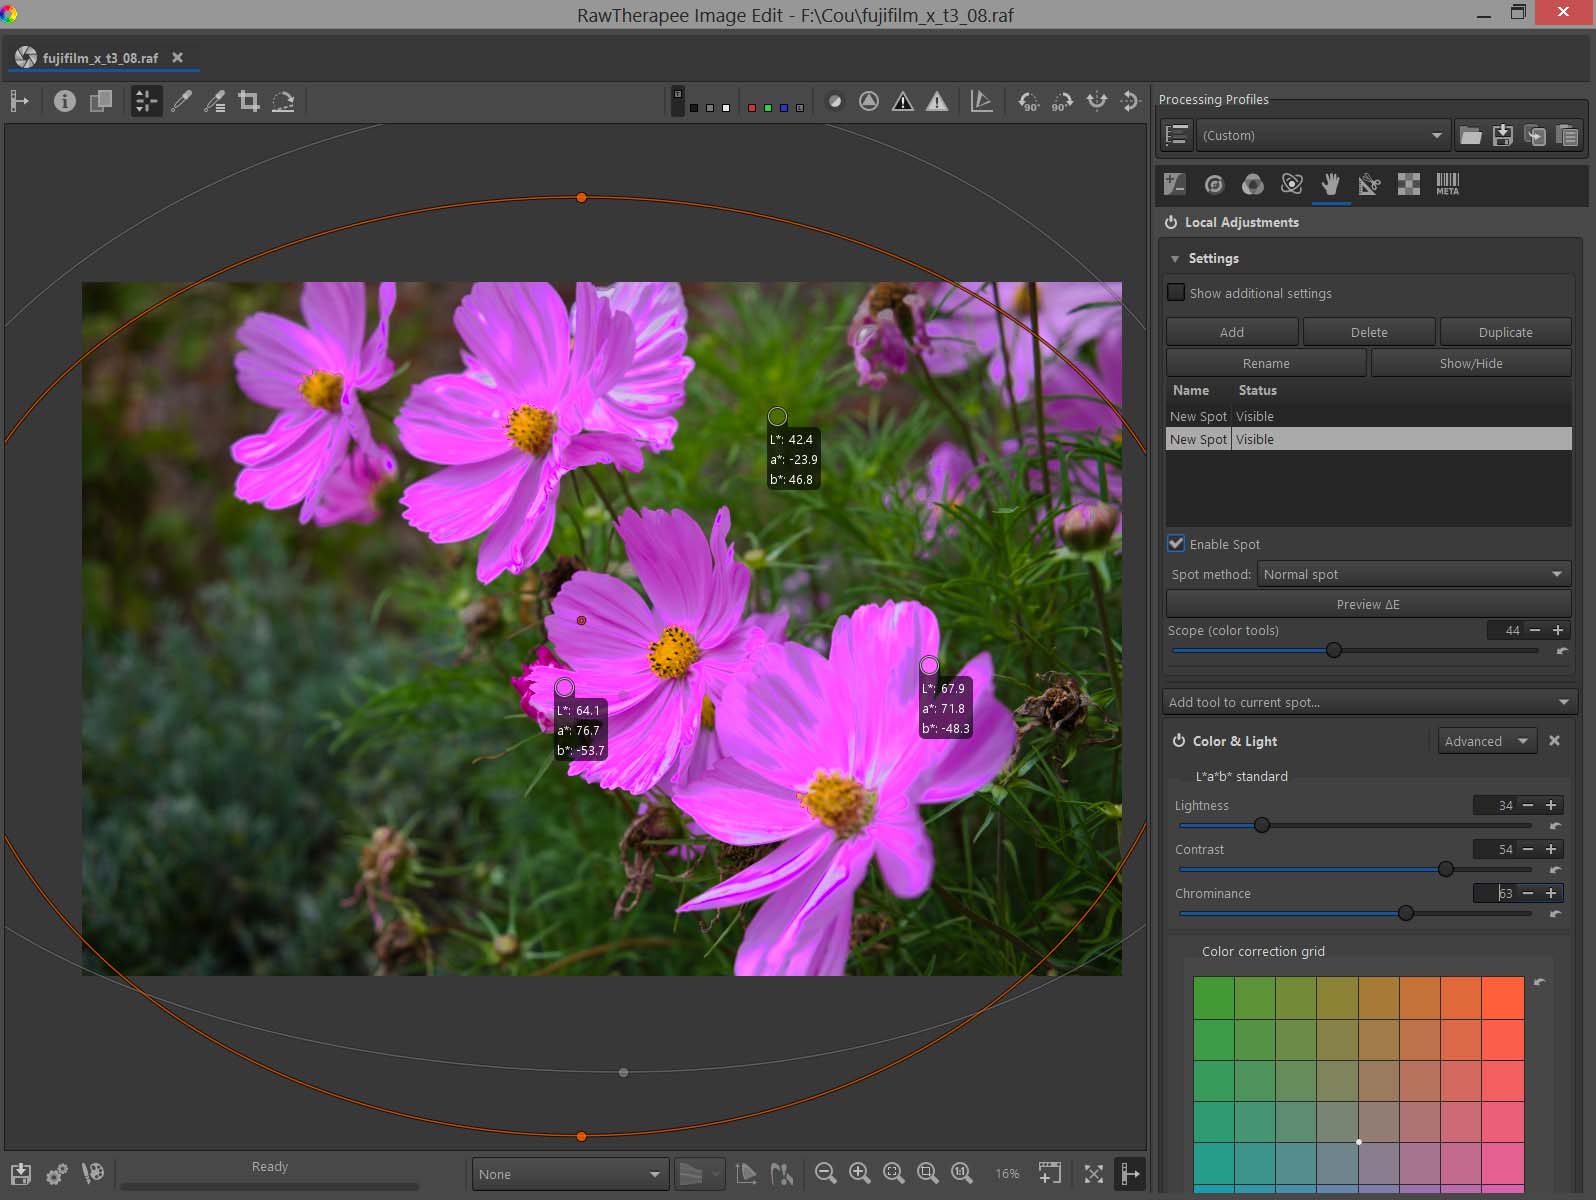Click the Straighten/rotate tool icon
The width and height of the screenshot is (1596, 1200).
[283, 101]
